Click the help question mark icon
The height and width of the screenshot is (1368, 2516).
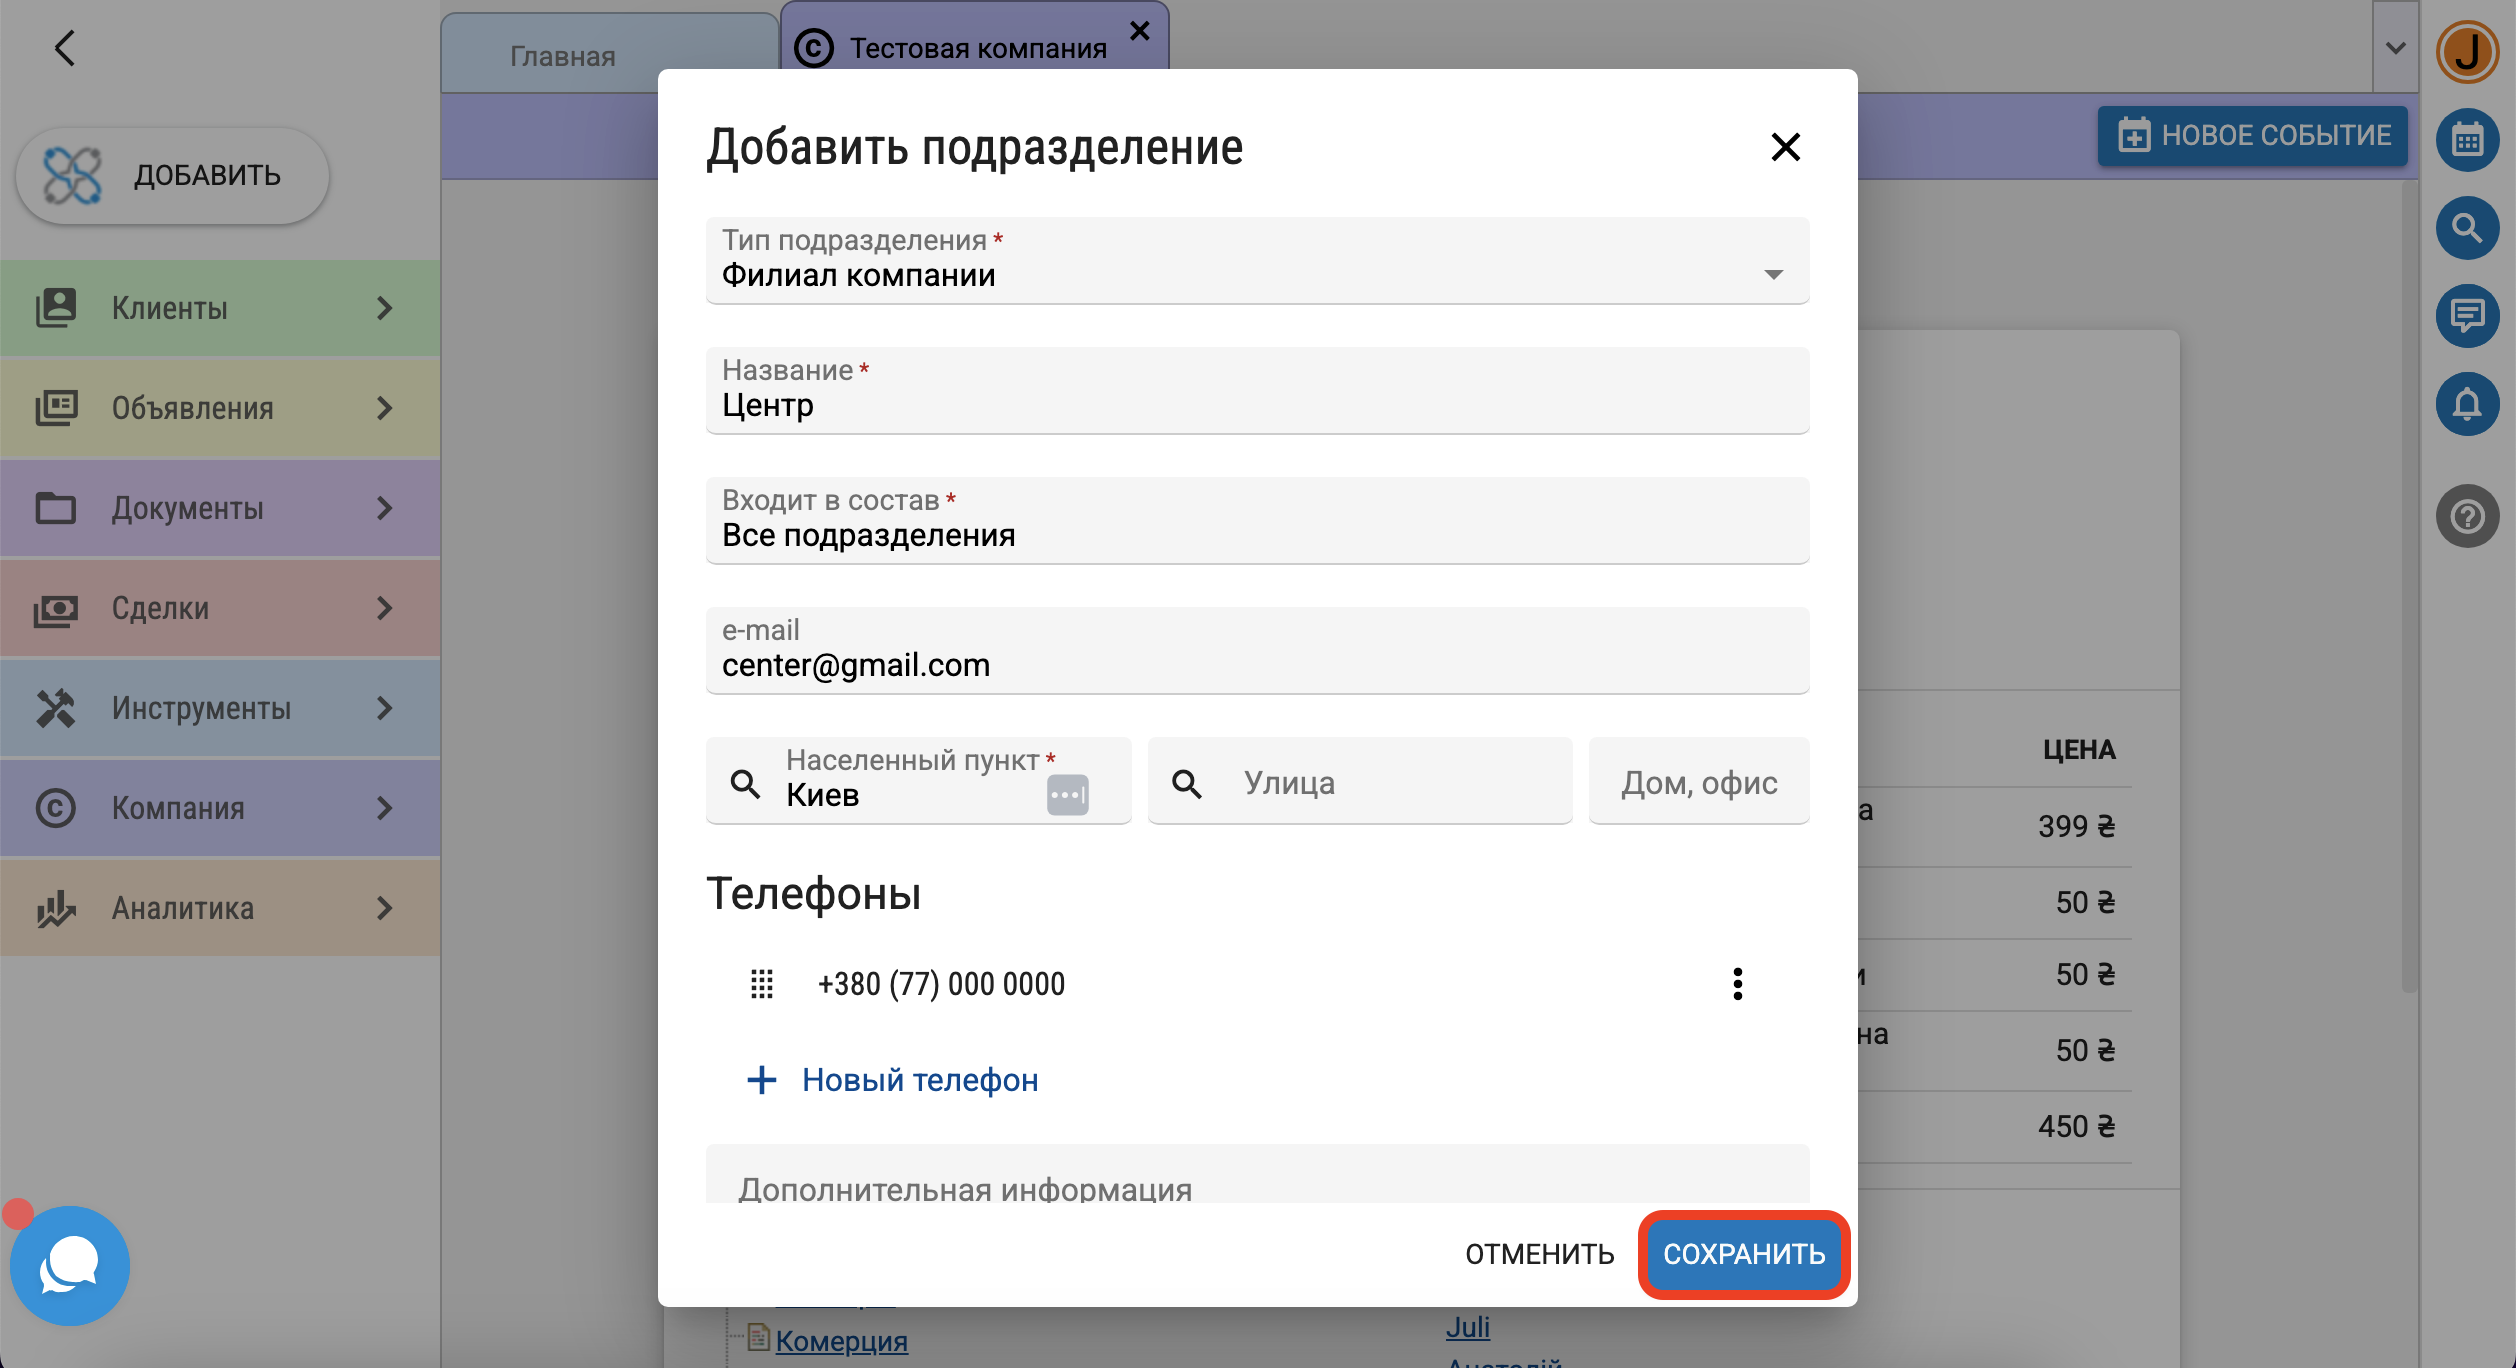2467,516
